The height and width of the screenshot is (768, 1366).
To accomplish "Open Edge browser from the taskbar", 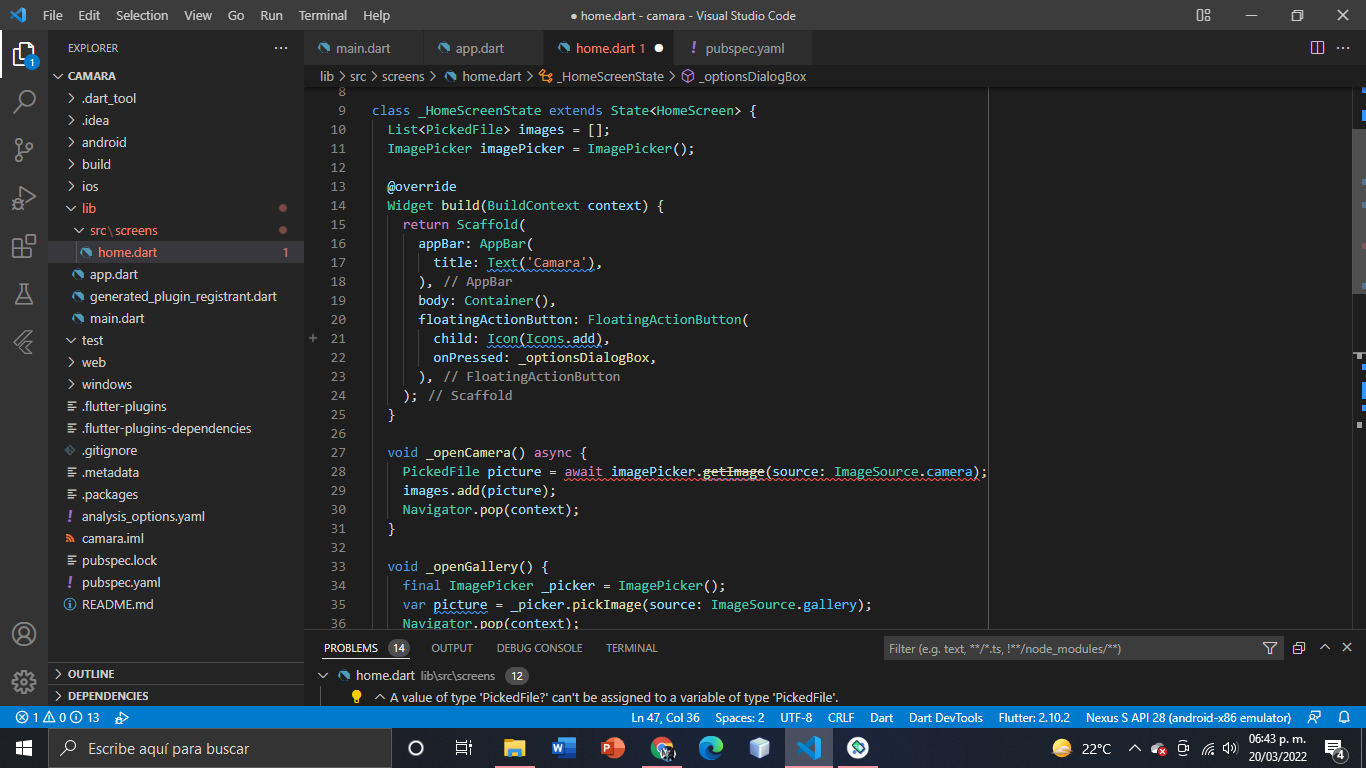I will (x=710, y=748).
